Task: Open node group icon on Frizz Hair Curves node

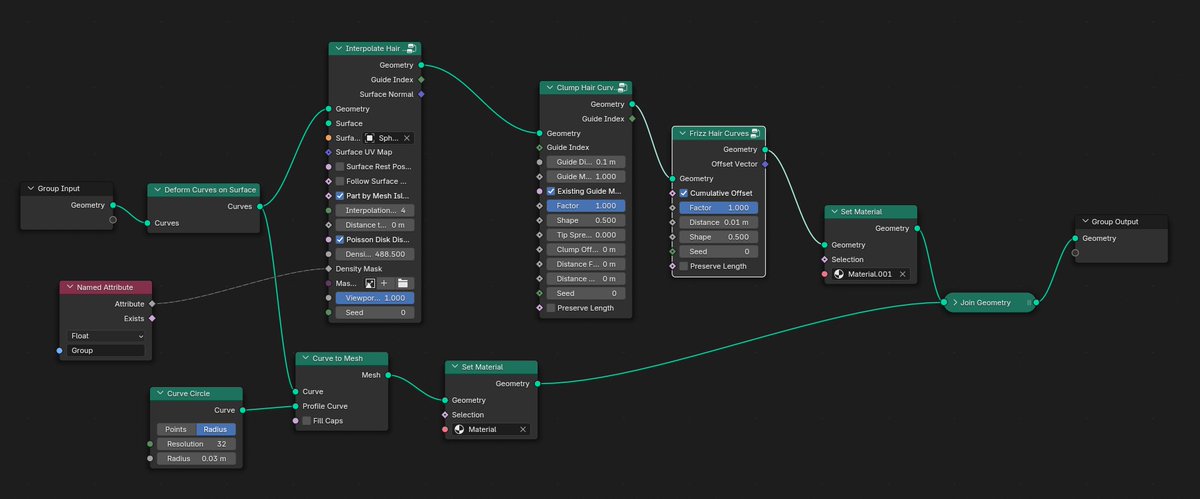Action: (755, 133)
